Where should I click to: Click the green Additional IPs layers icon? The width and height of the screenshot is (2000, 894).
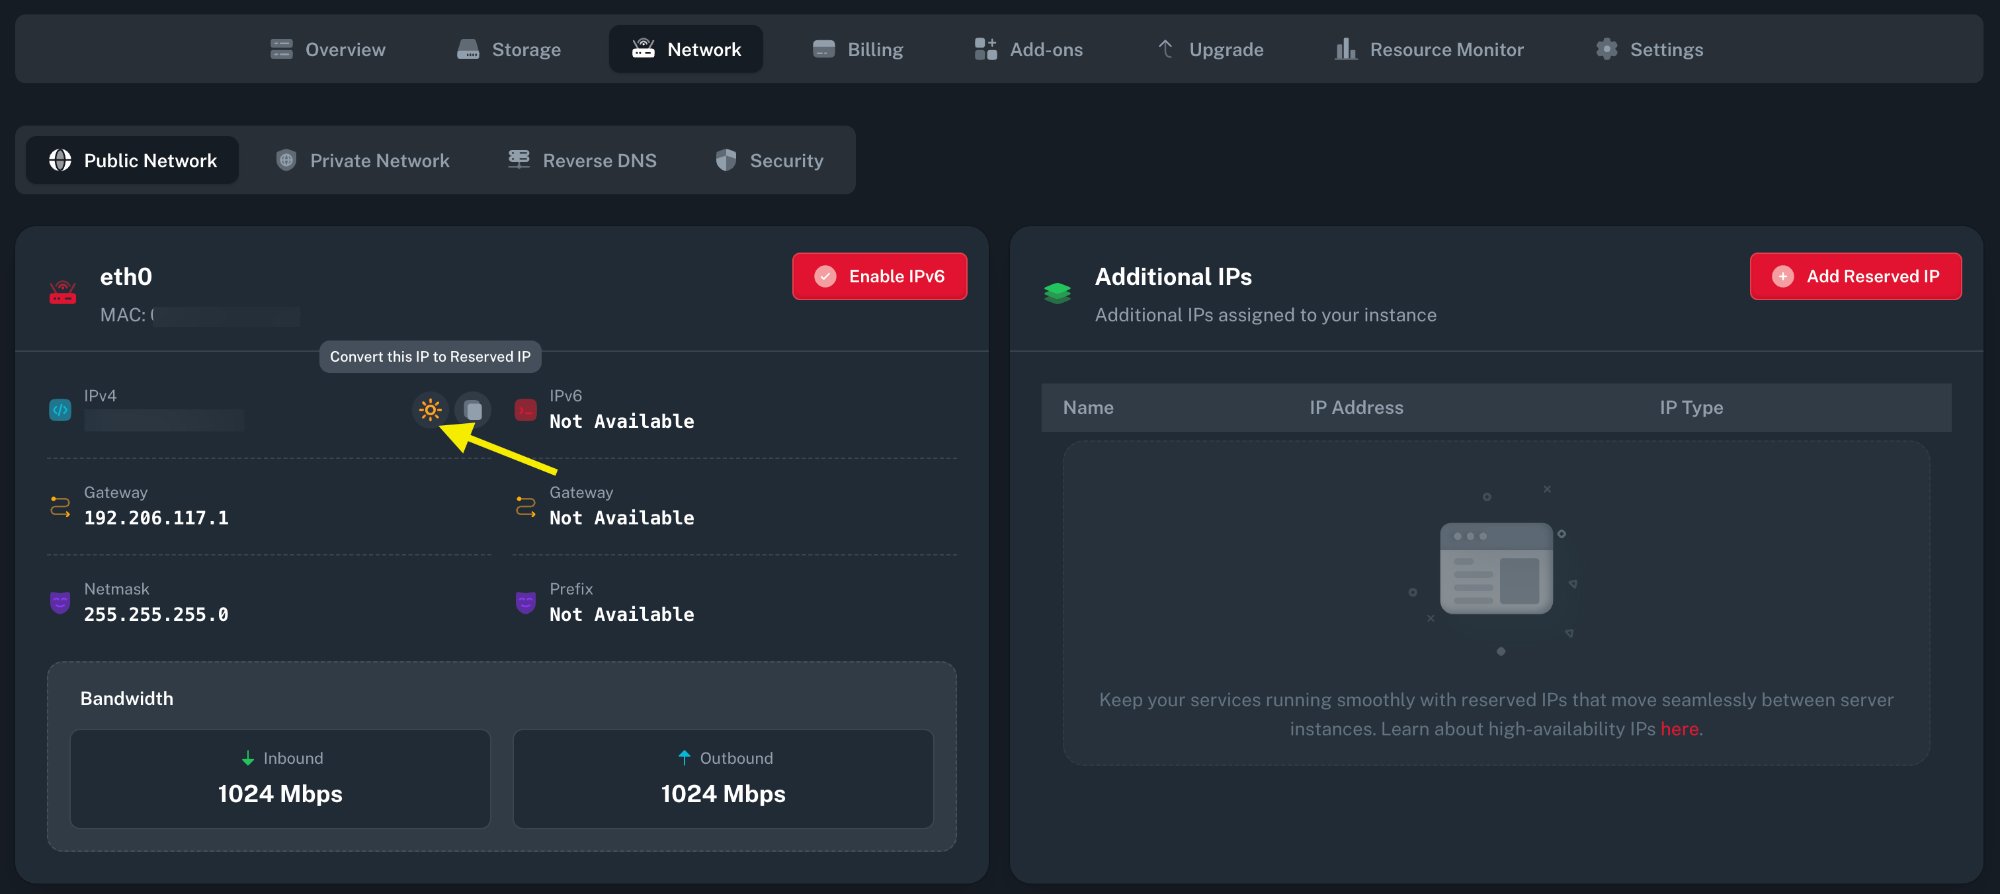[1057, 293]
